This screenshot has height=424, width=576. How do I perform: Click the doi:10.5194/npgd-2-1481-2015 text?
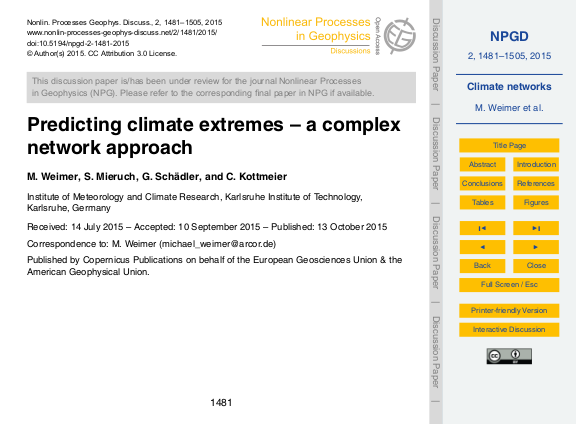pyautogui.click(x=78, y=43)
